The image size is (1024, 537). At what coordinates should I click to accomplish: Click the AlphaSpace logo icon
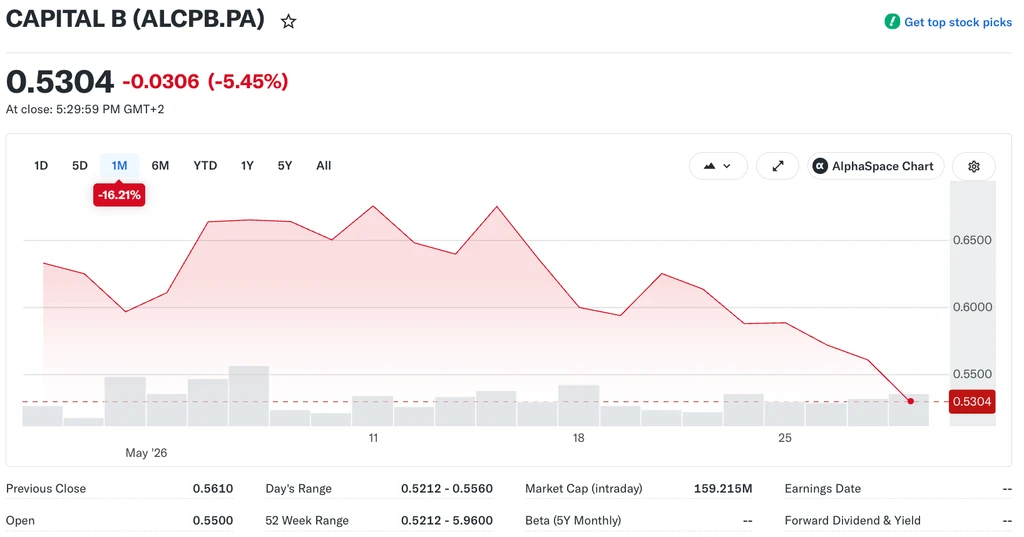820,166
